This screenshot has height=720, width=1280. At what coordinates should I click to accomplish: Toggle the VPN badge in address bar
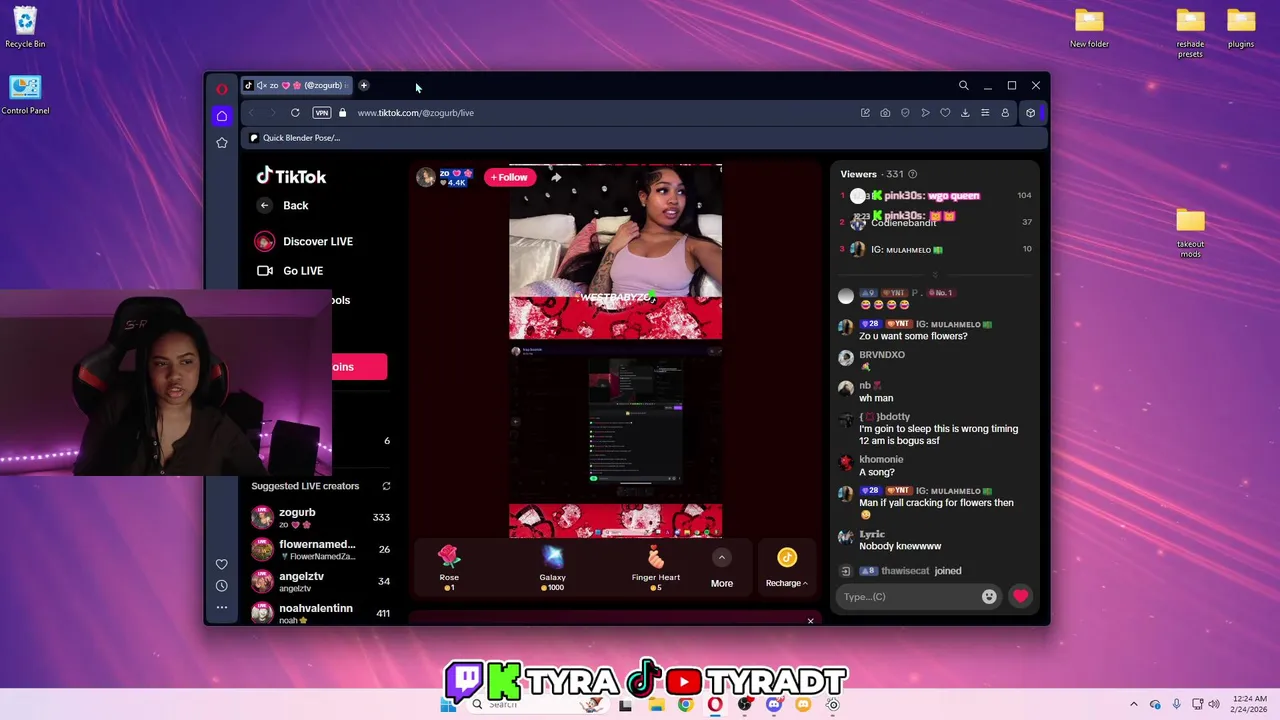tap(322, 113)
